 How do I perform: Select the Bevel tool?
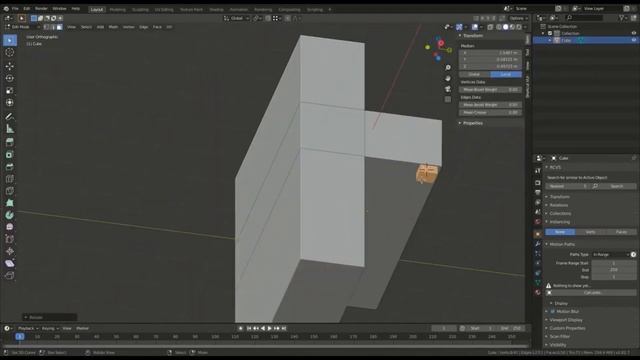pyautogui.click(x=10, y=167)
